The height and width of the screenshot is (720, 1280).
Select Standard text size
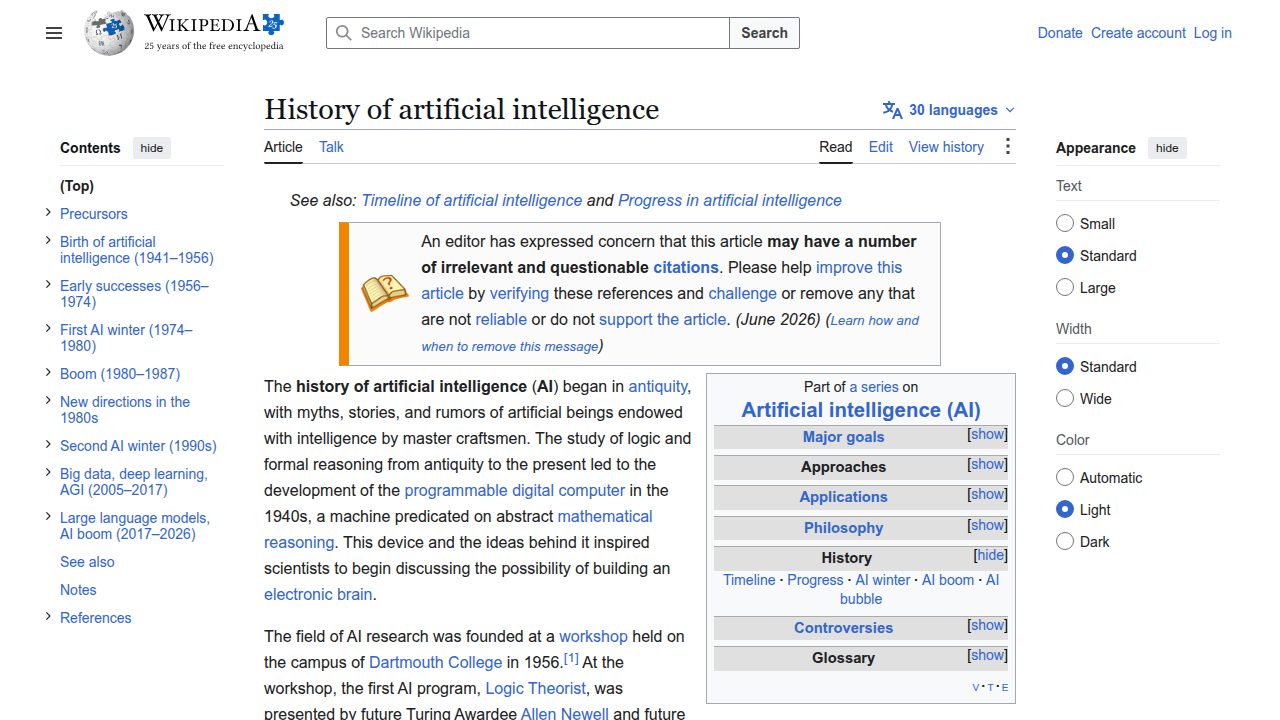tap(1065, 255)
